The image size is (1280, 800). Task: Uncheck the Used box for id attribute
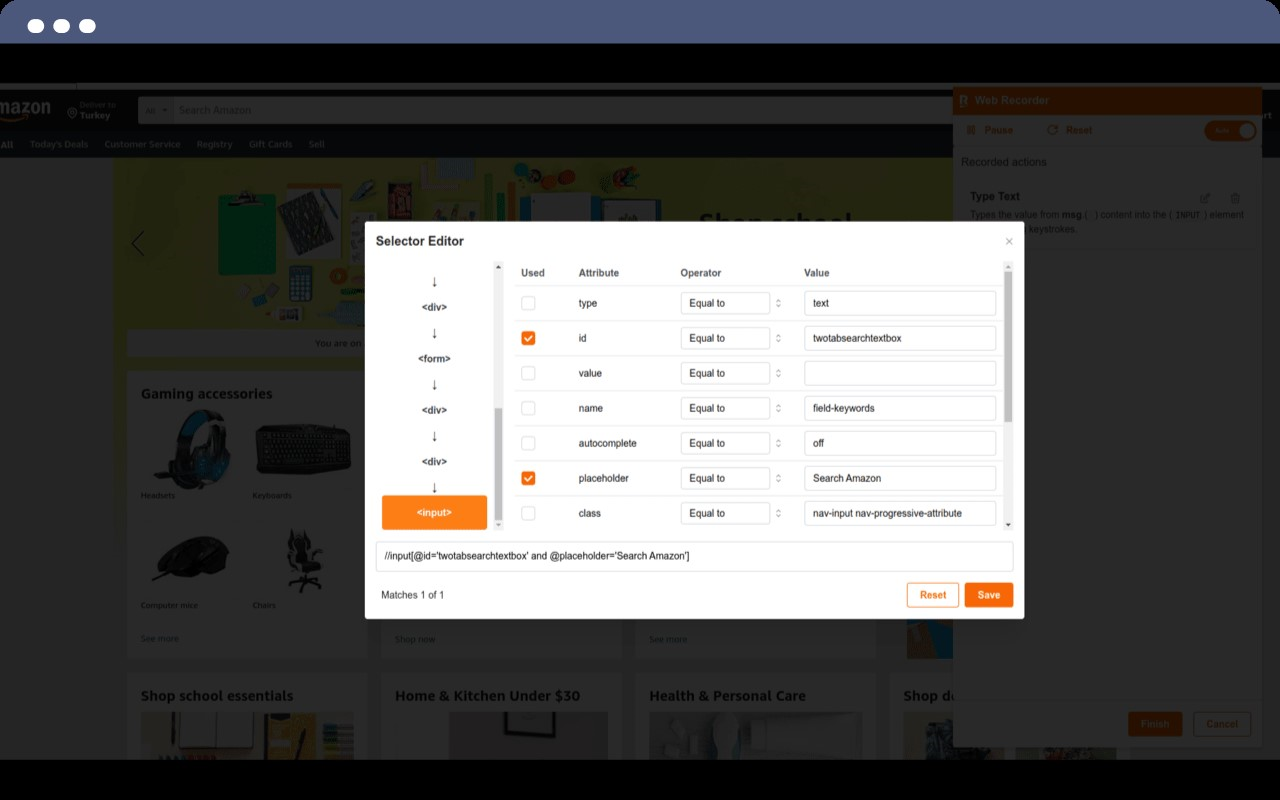coord(528,338)
